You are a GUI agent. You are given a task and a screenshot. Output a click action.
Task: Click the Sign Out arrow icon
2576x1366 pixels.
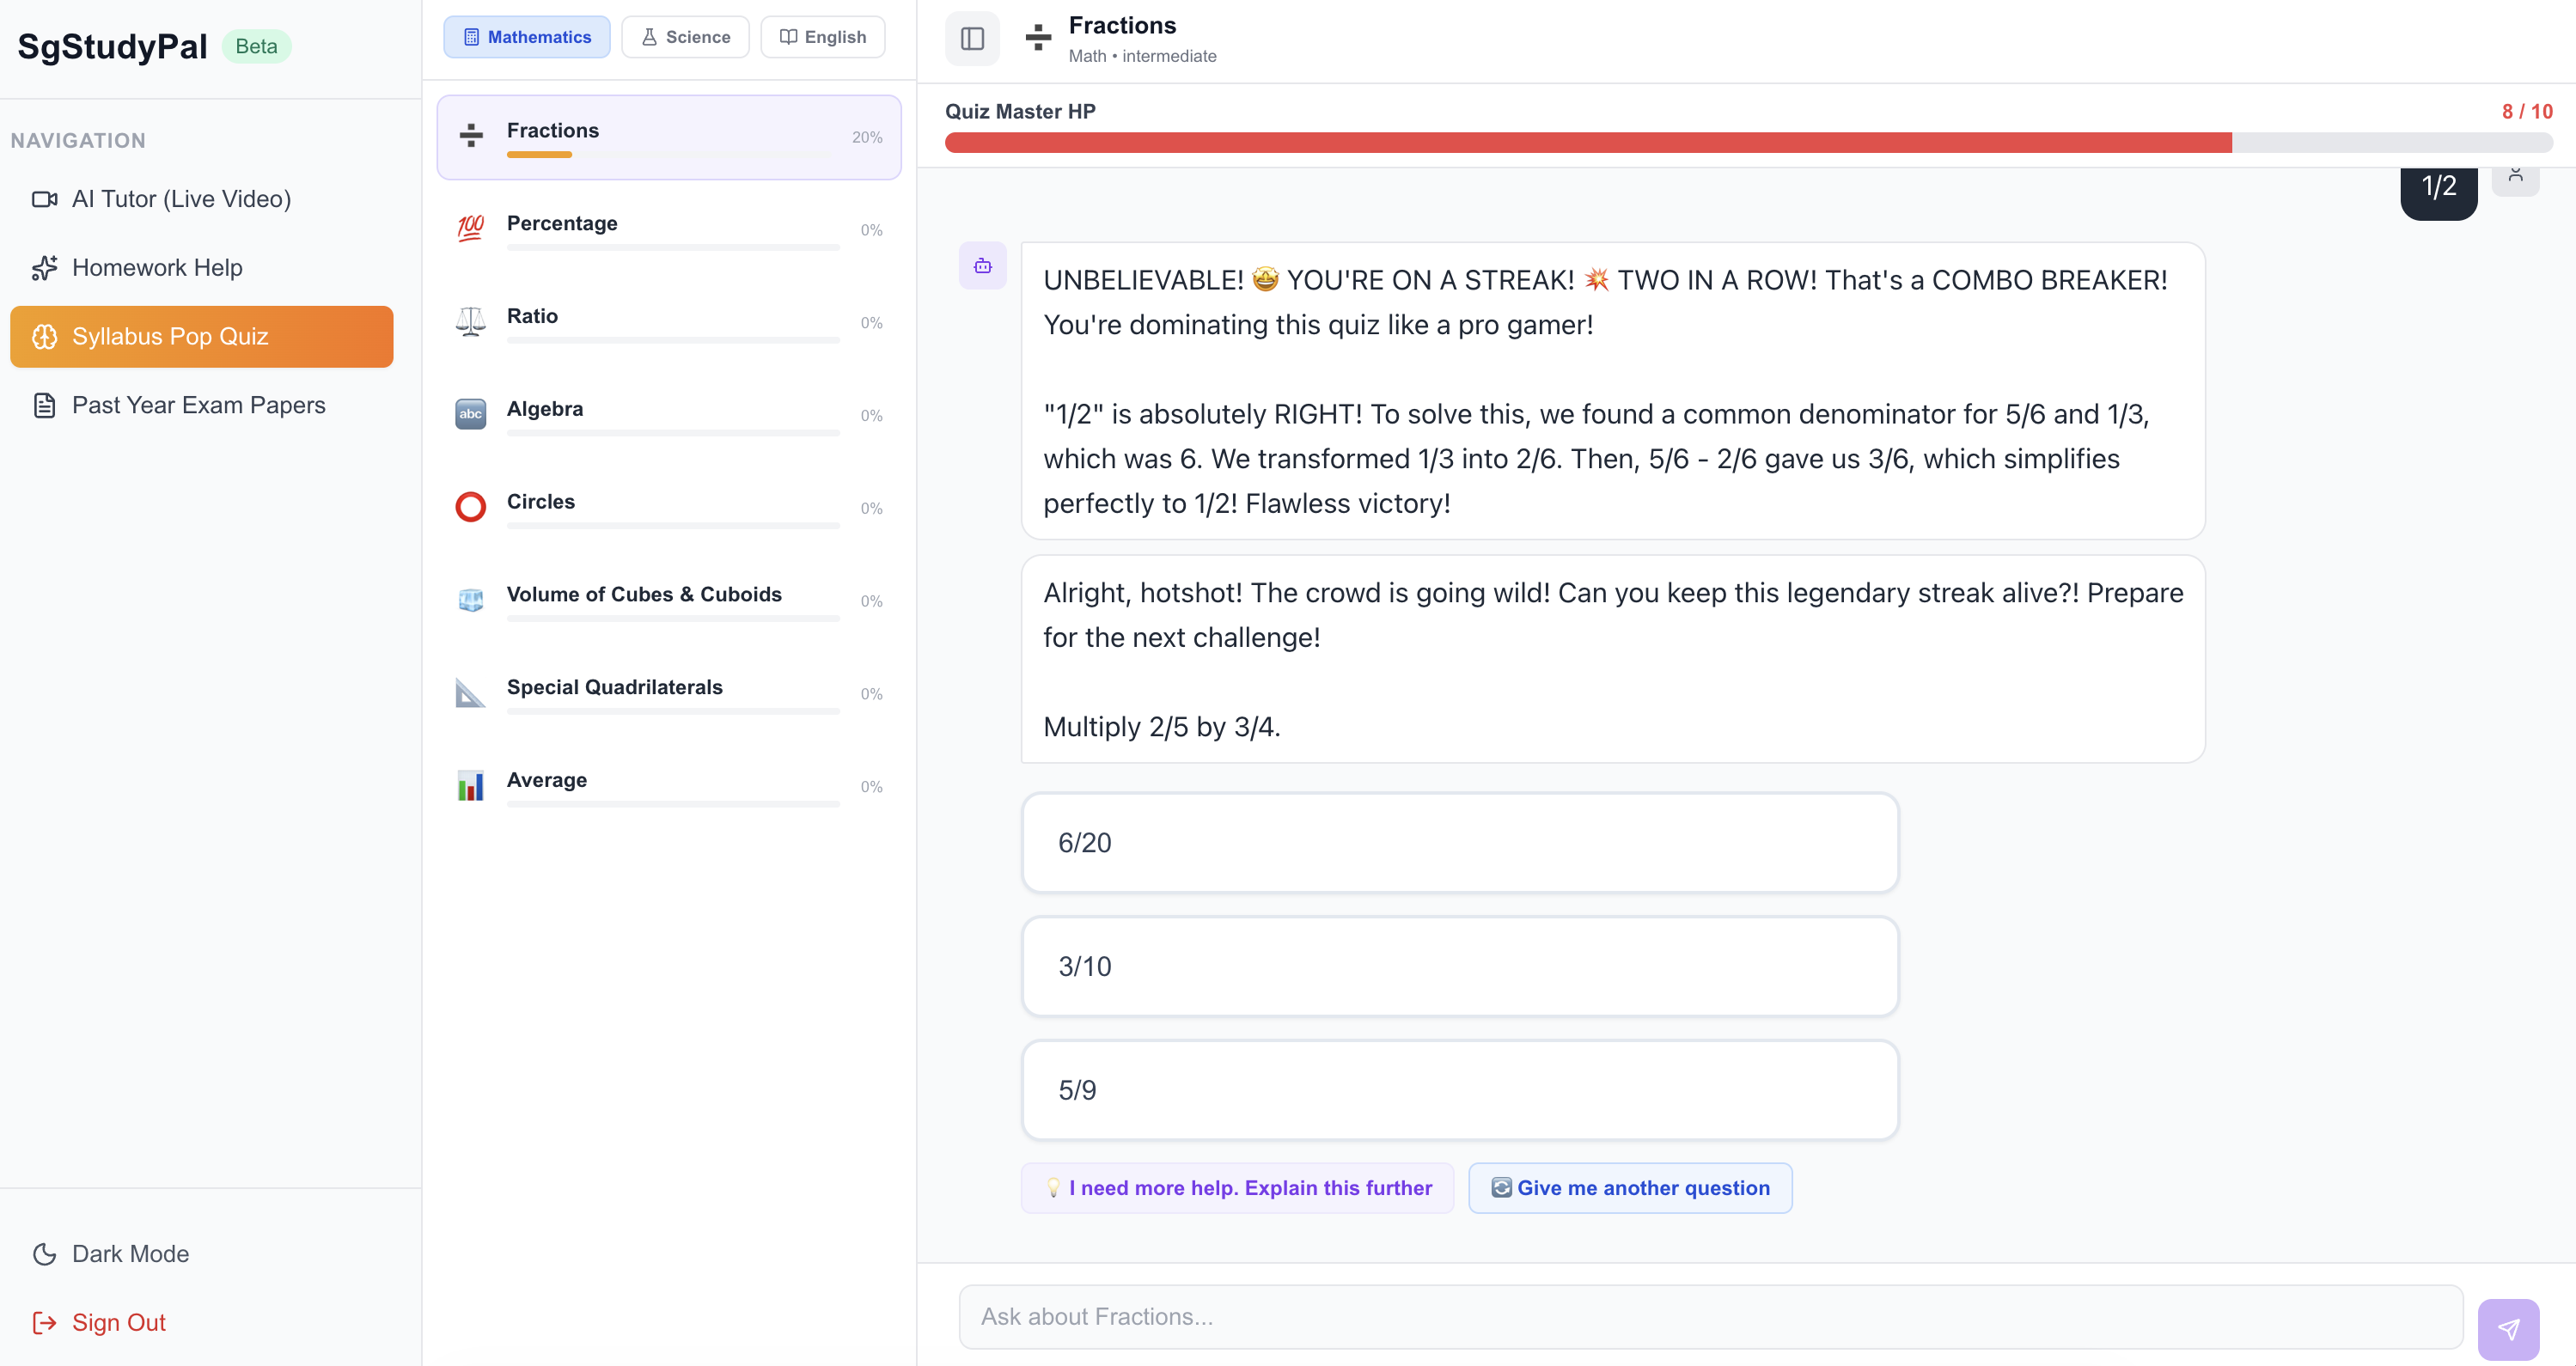(x=44, y=1322)
